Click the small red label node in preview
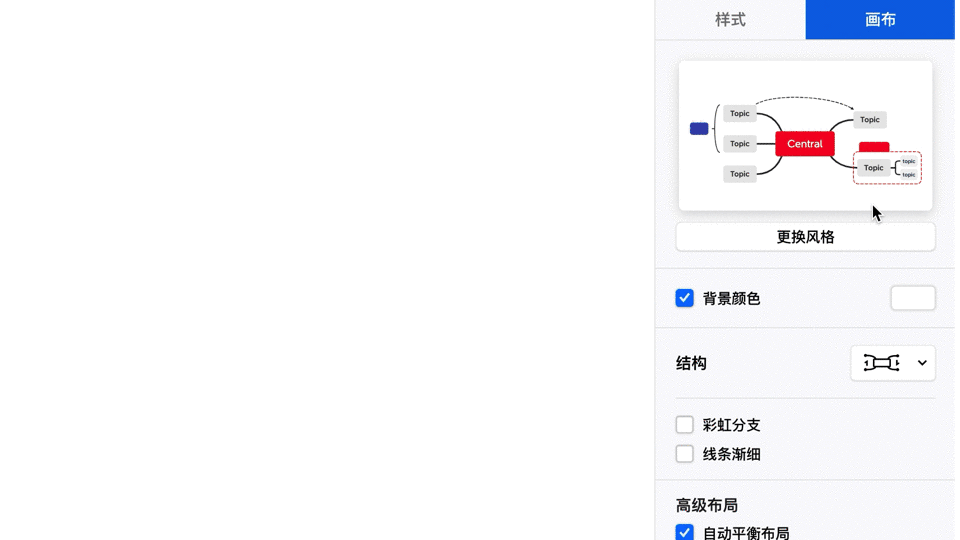 click(x=874, y=146)
